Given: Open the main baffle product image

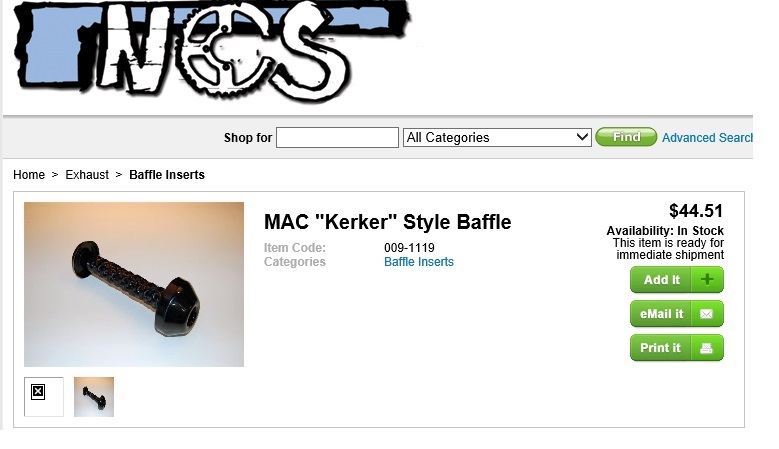Looking at the screenshot, I should [134, 284].
